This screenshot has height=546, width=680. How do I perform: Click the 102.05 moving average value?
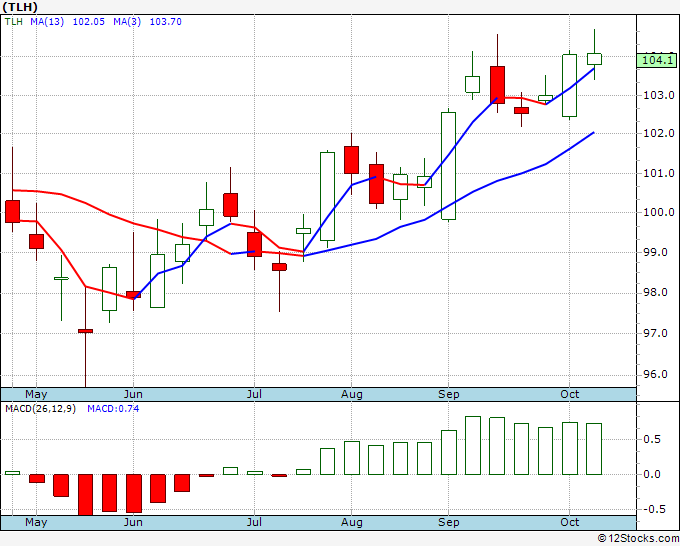(x=88, y=22)
